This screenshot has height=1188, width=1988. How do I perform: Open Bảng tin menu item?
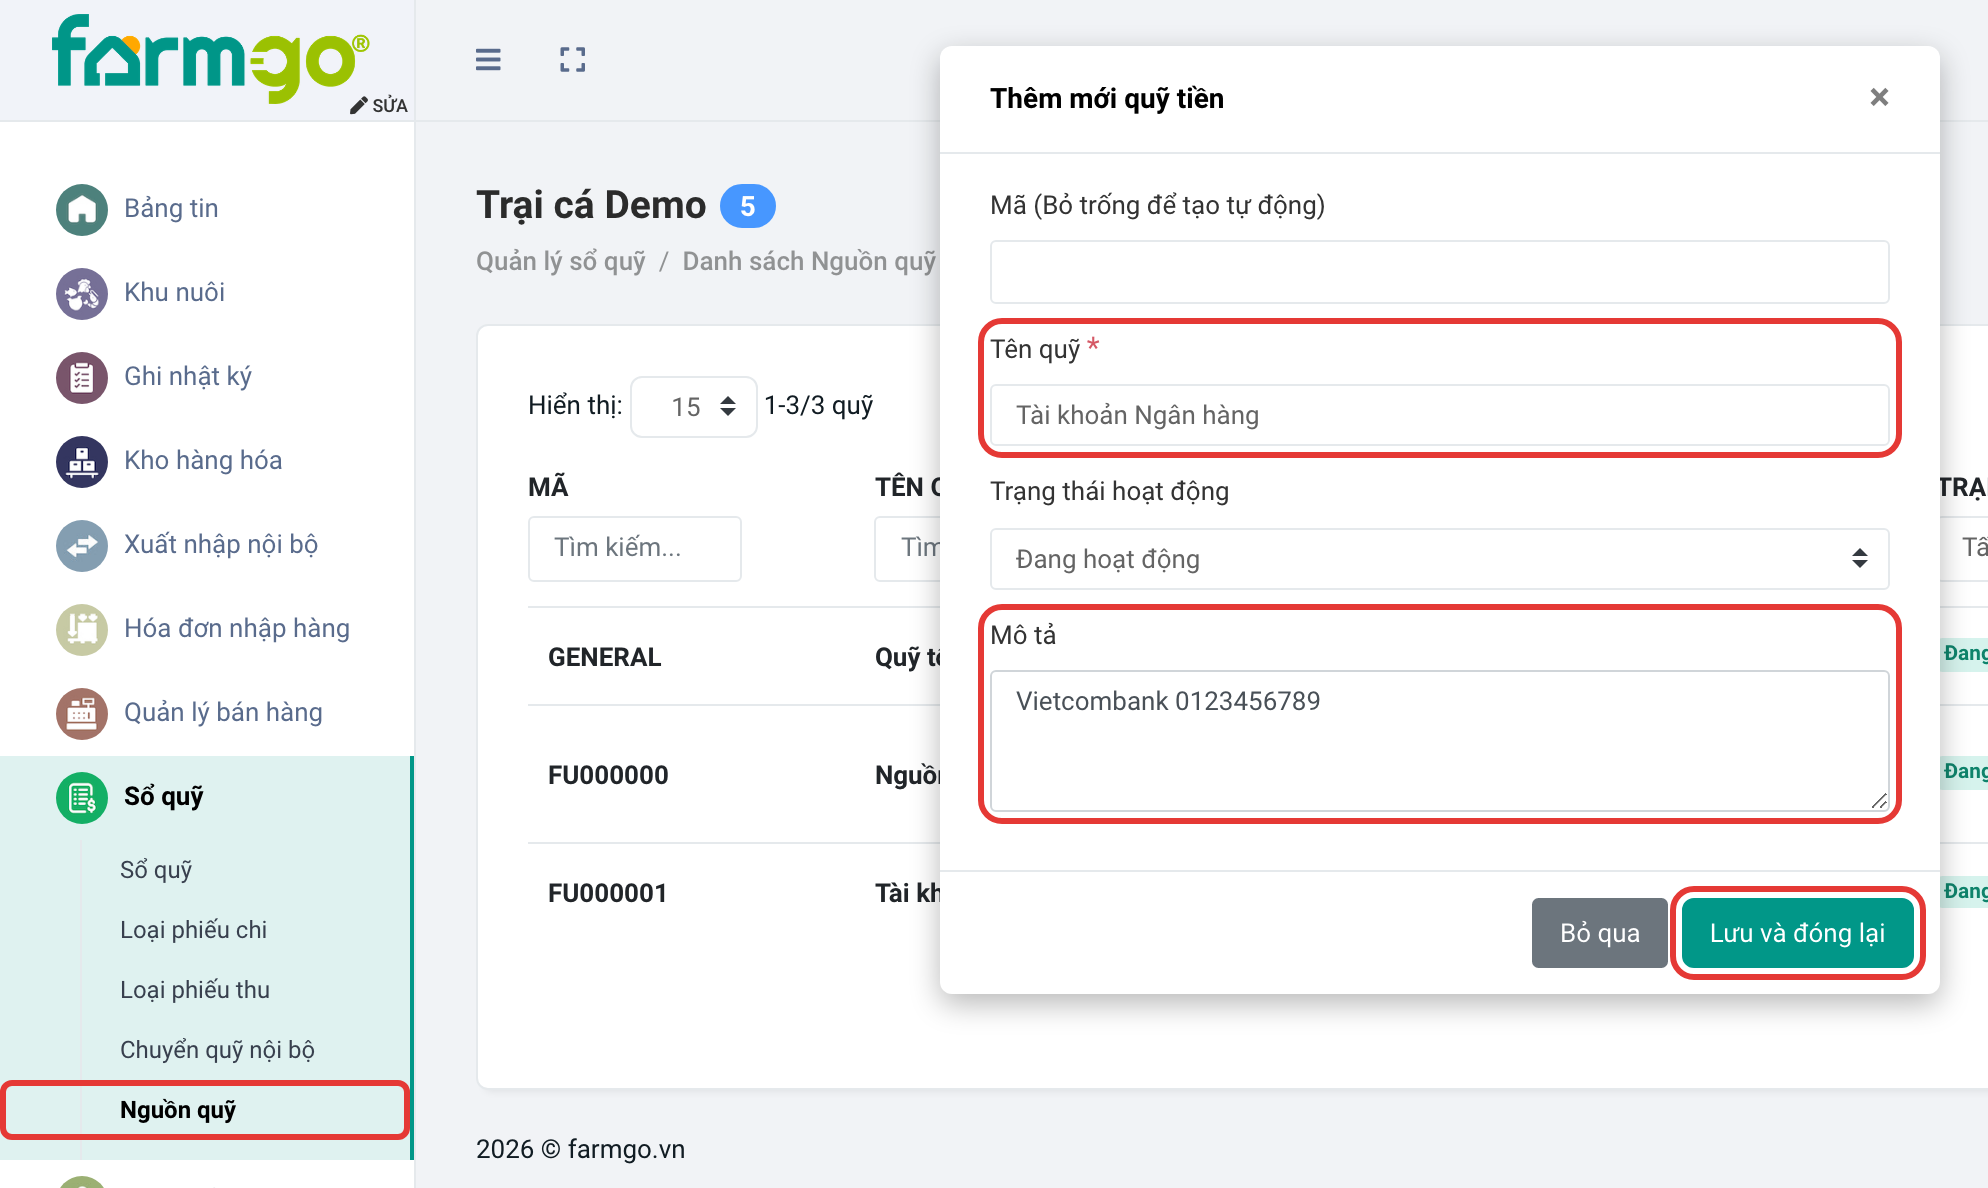point(171,208)
